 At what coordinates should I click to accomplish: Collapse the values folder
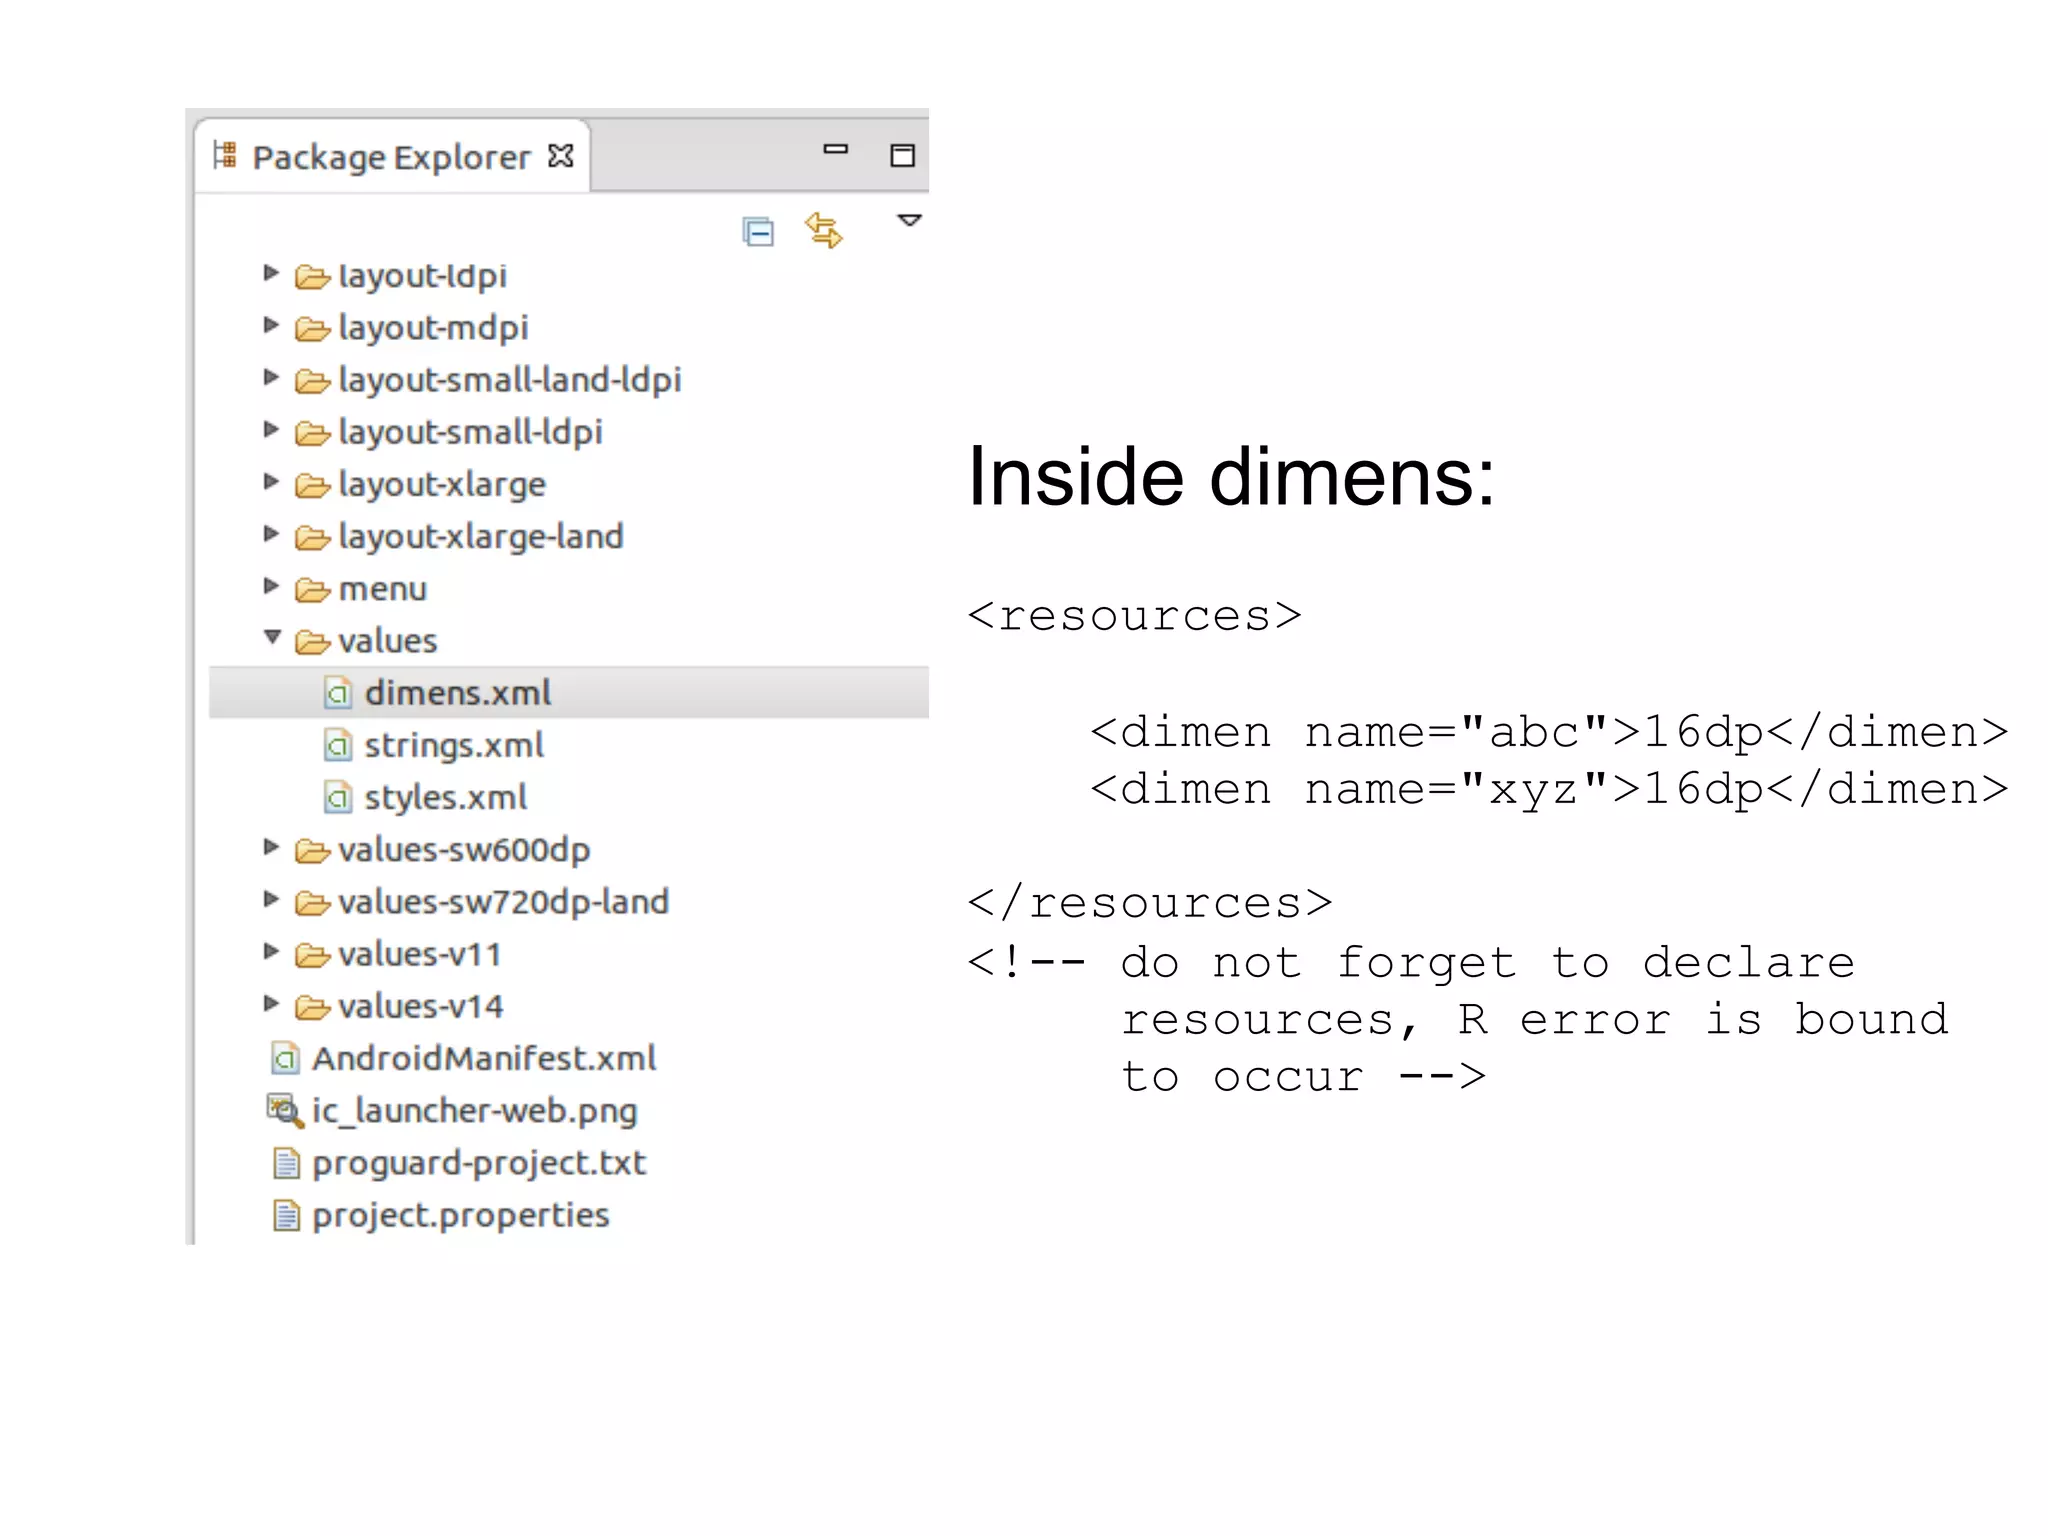[x=272, y=637]
